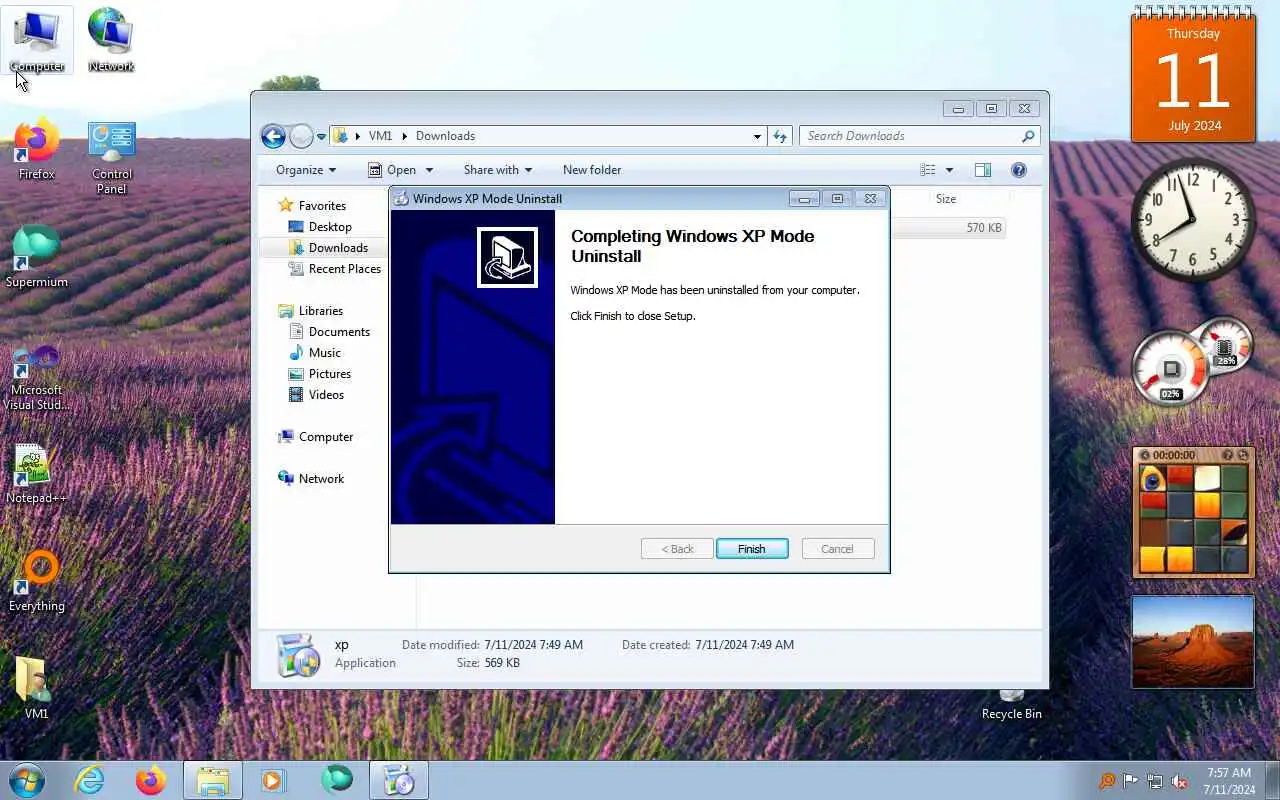Click the Size column header
Screen dimensions: 1280x800
tap(946, 199)
